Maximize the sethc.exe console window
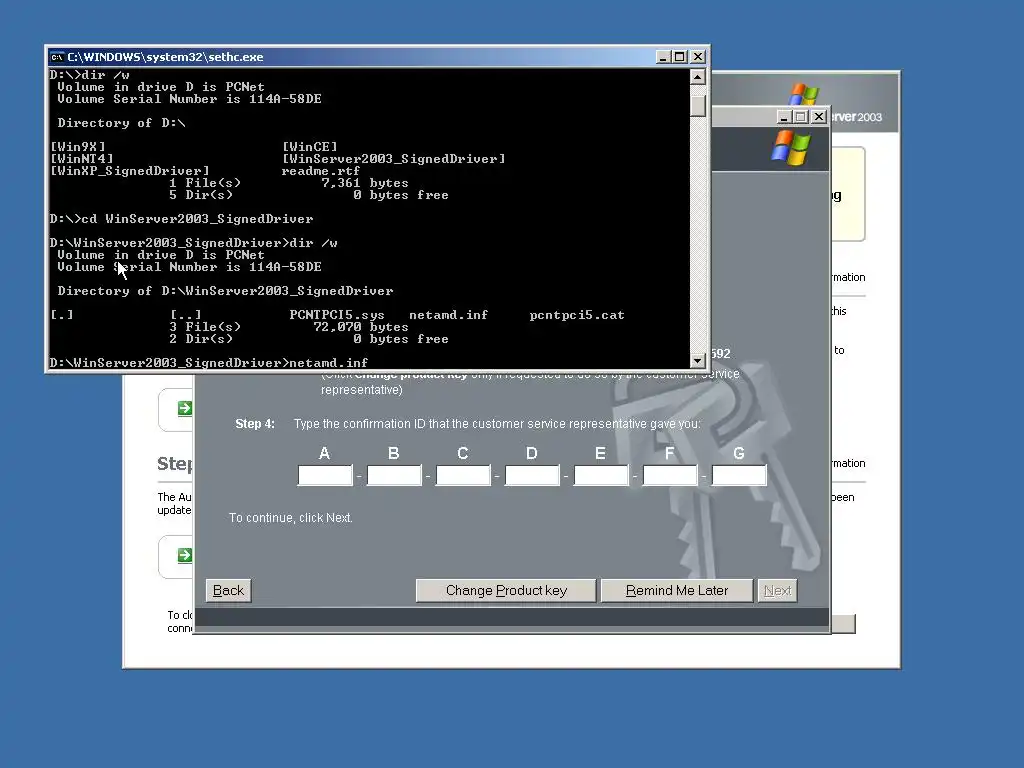The width and height of the screenshot is (1024, 768). [680, 57]
